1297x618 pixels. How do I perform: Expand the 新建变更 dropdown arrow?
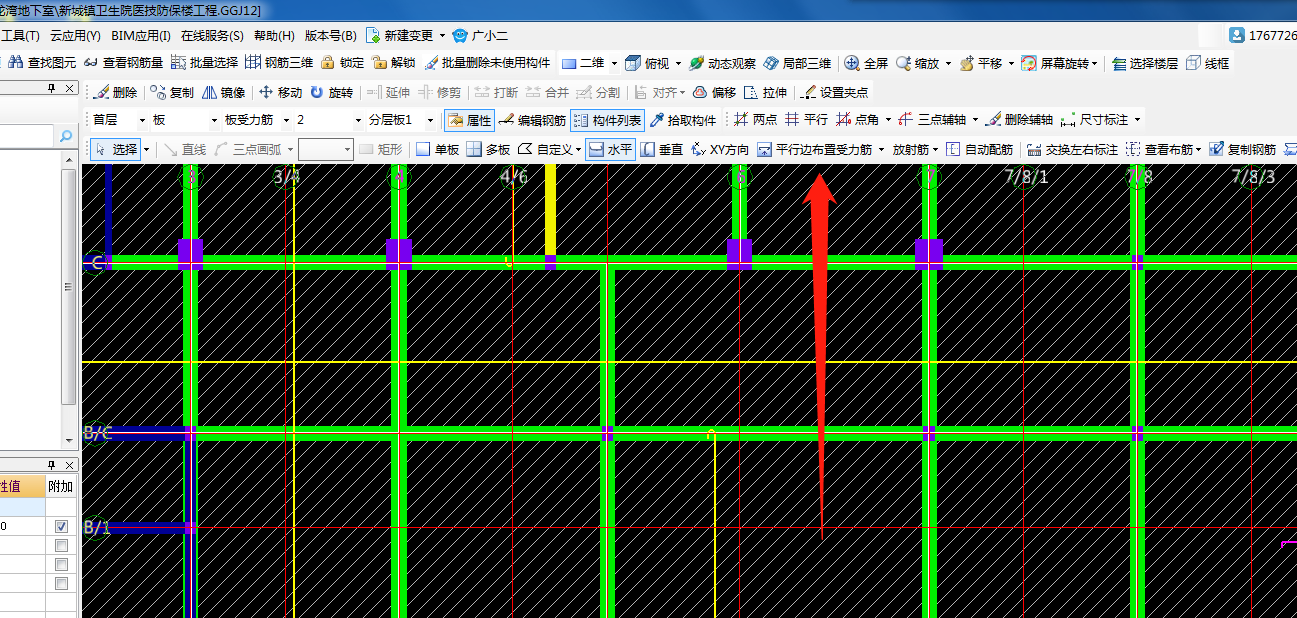(442, 35)
